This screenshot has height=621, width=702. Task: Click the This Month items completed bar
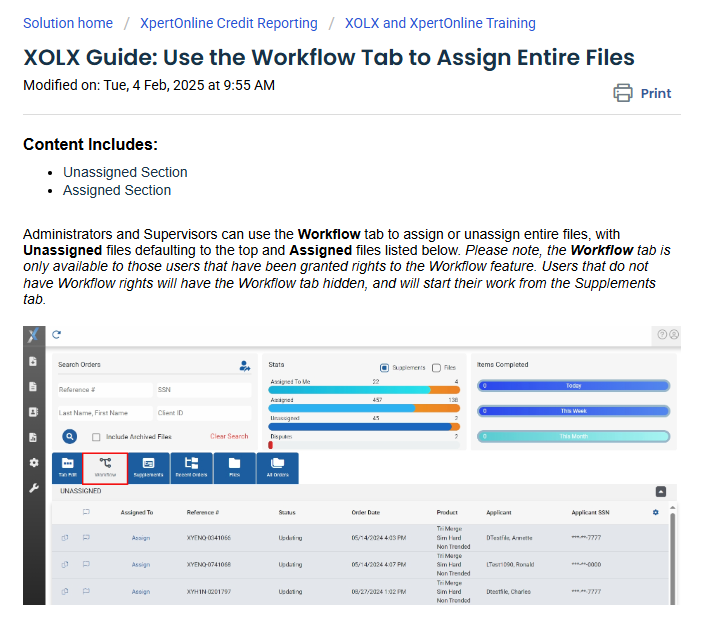click(x=574, y=436)
